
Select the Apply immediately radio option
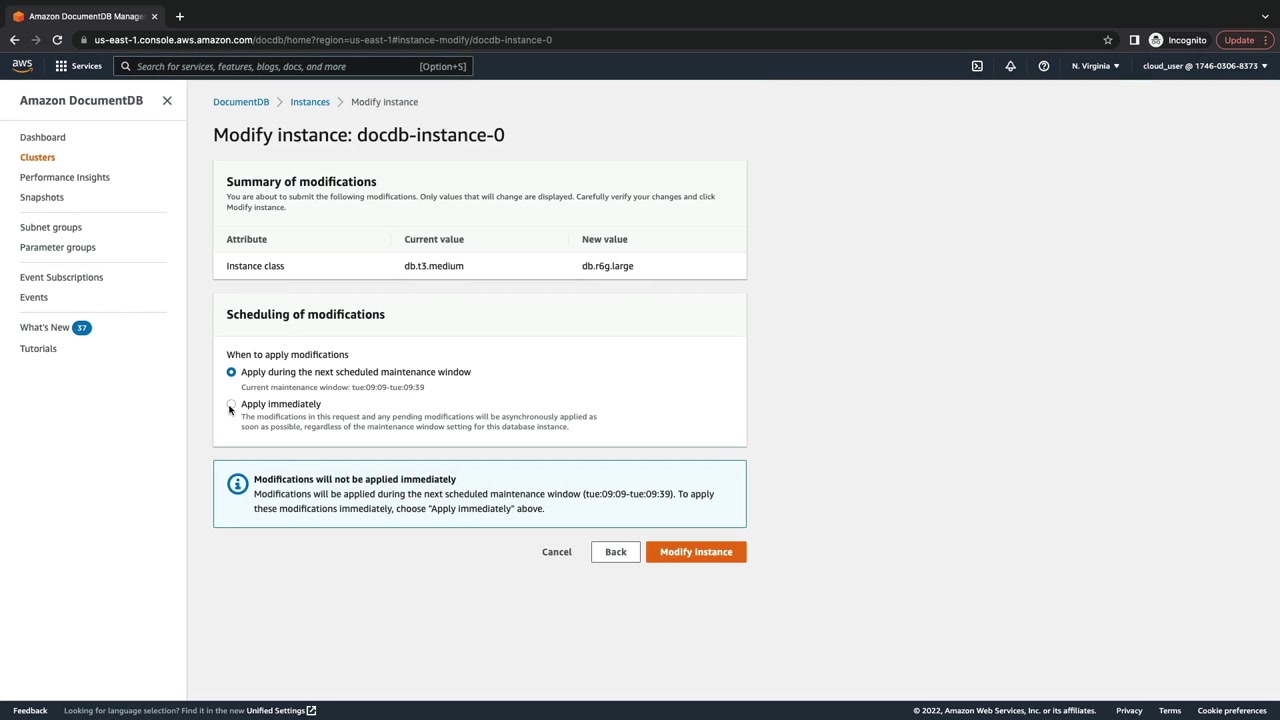coord(231,404)
